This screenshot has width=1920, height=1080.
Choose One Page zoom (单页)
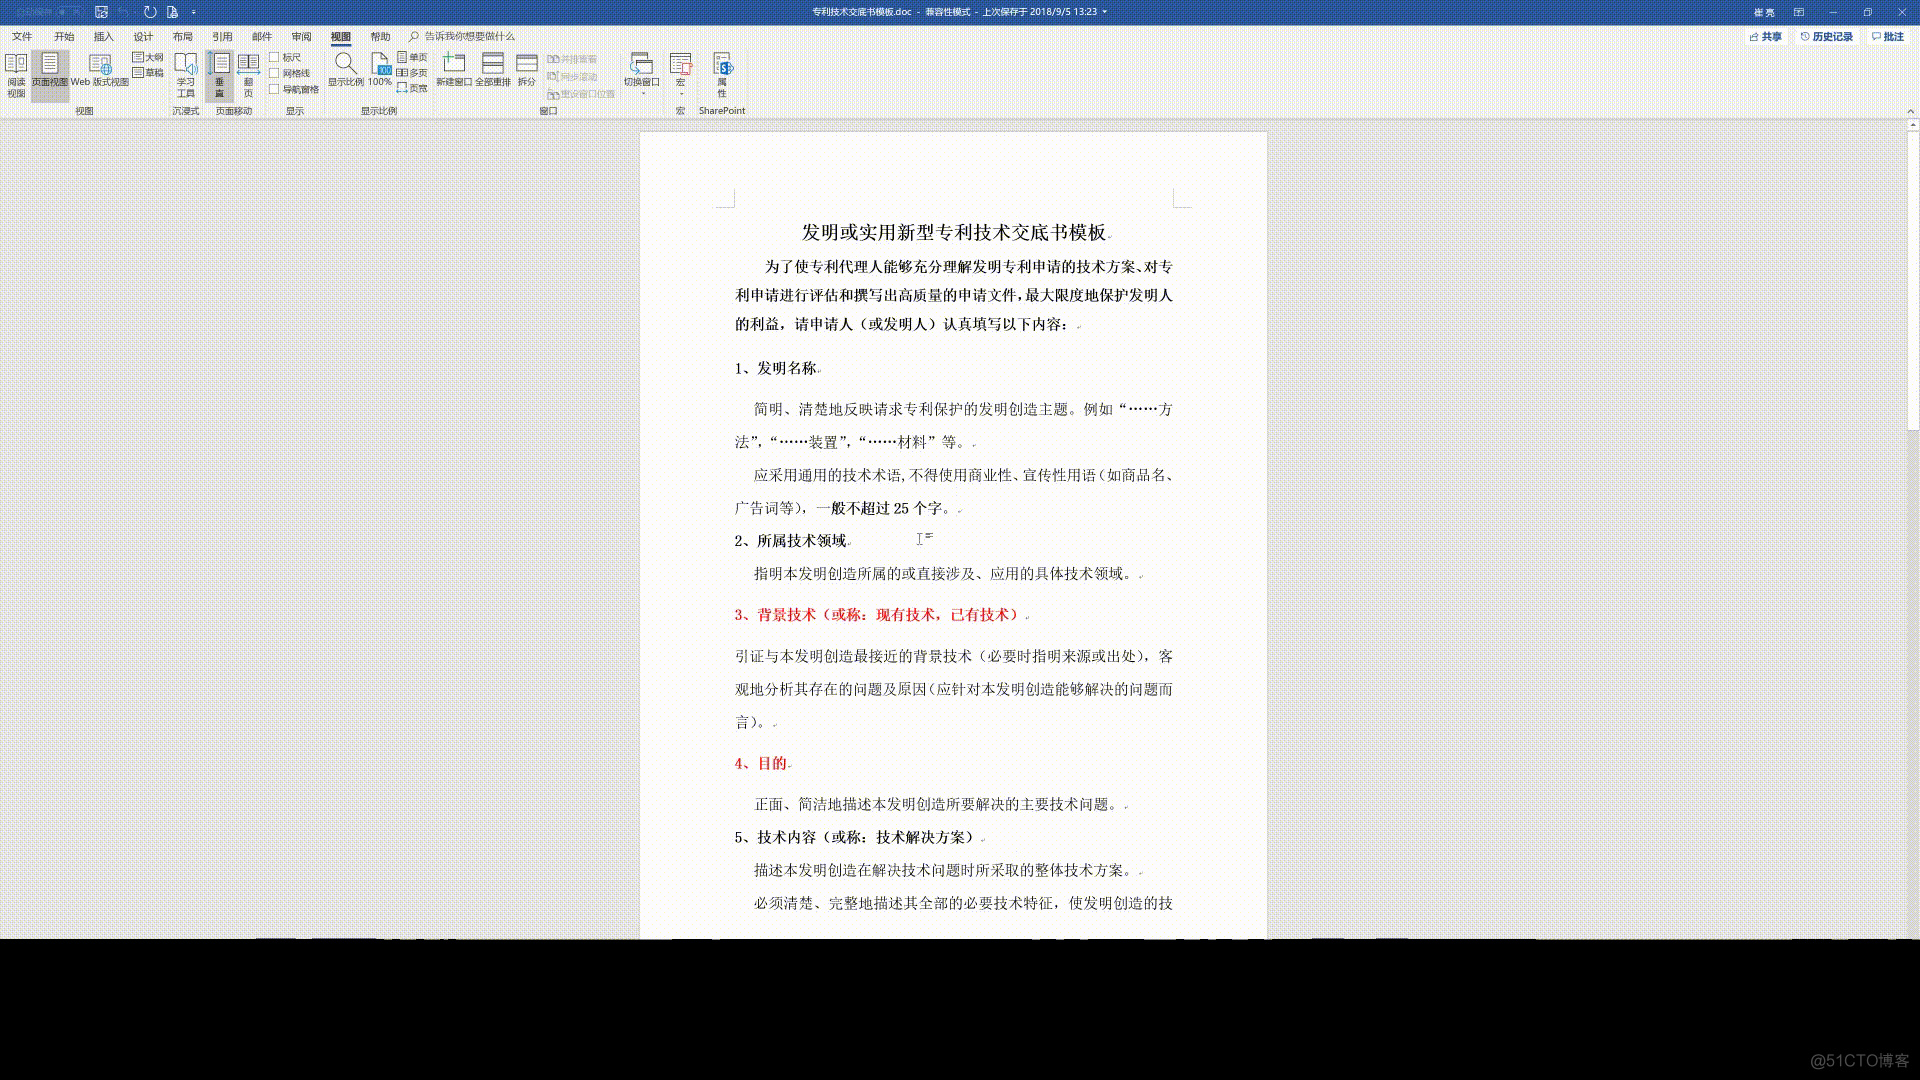(x=412, y=57)
